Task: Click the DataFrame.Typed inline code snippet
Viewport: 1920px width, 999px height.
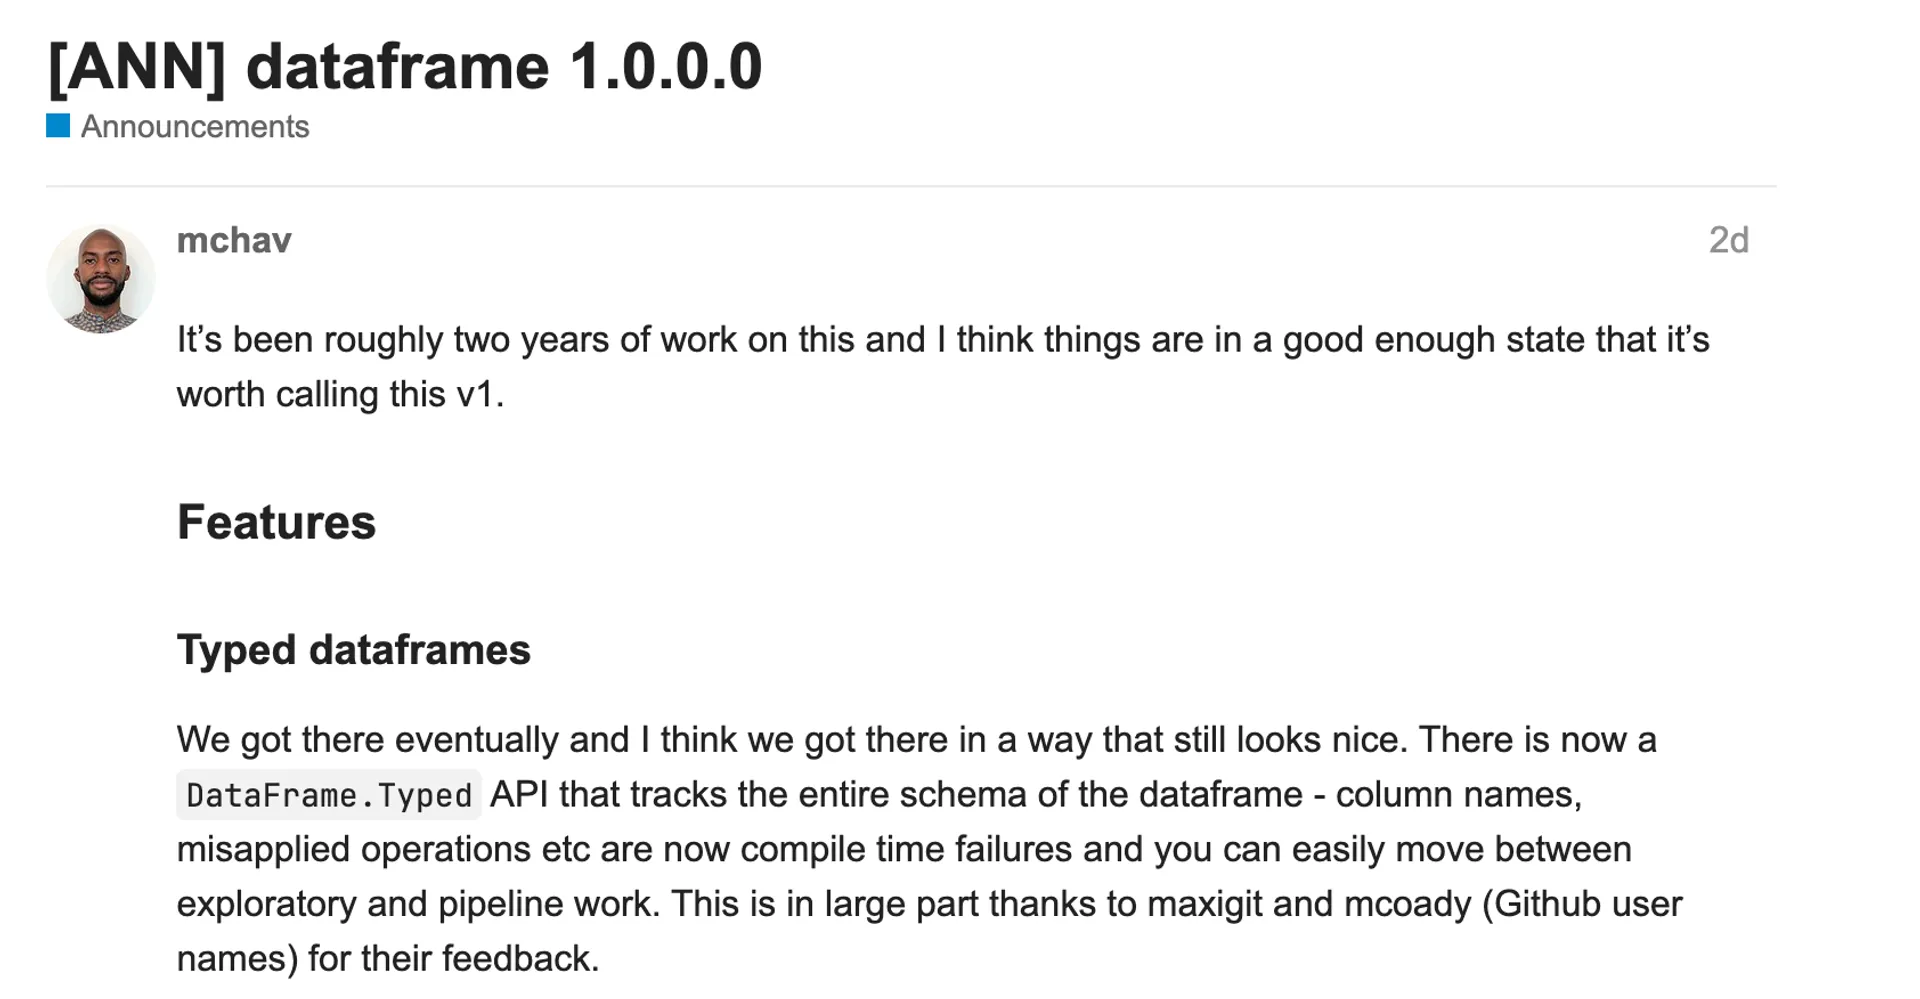Action: (329, 795)
